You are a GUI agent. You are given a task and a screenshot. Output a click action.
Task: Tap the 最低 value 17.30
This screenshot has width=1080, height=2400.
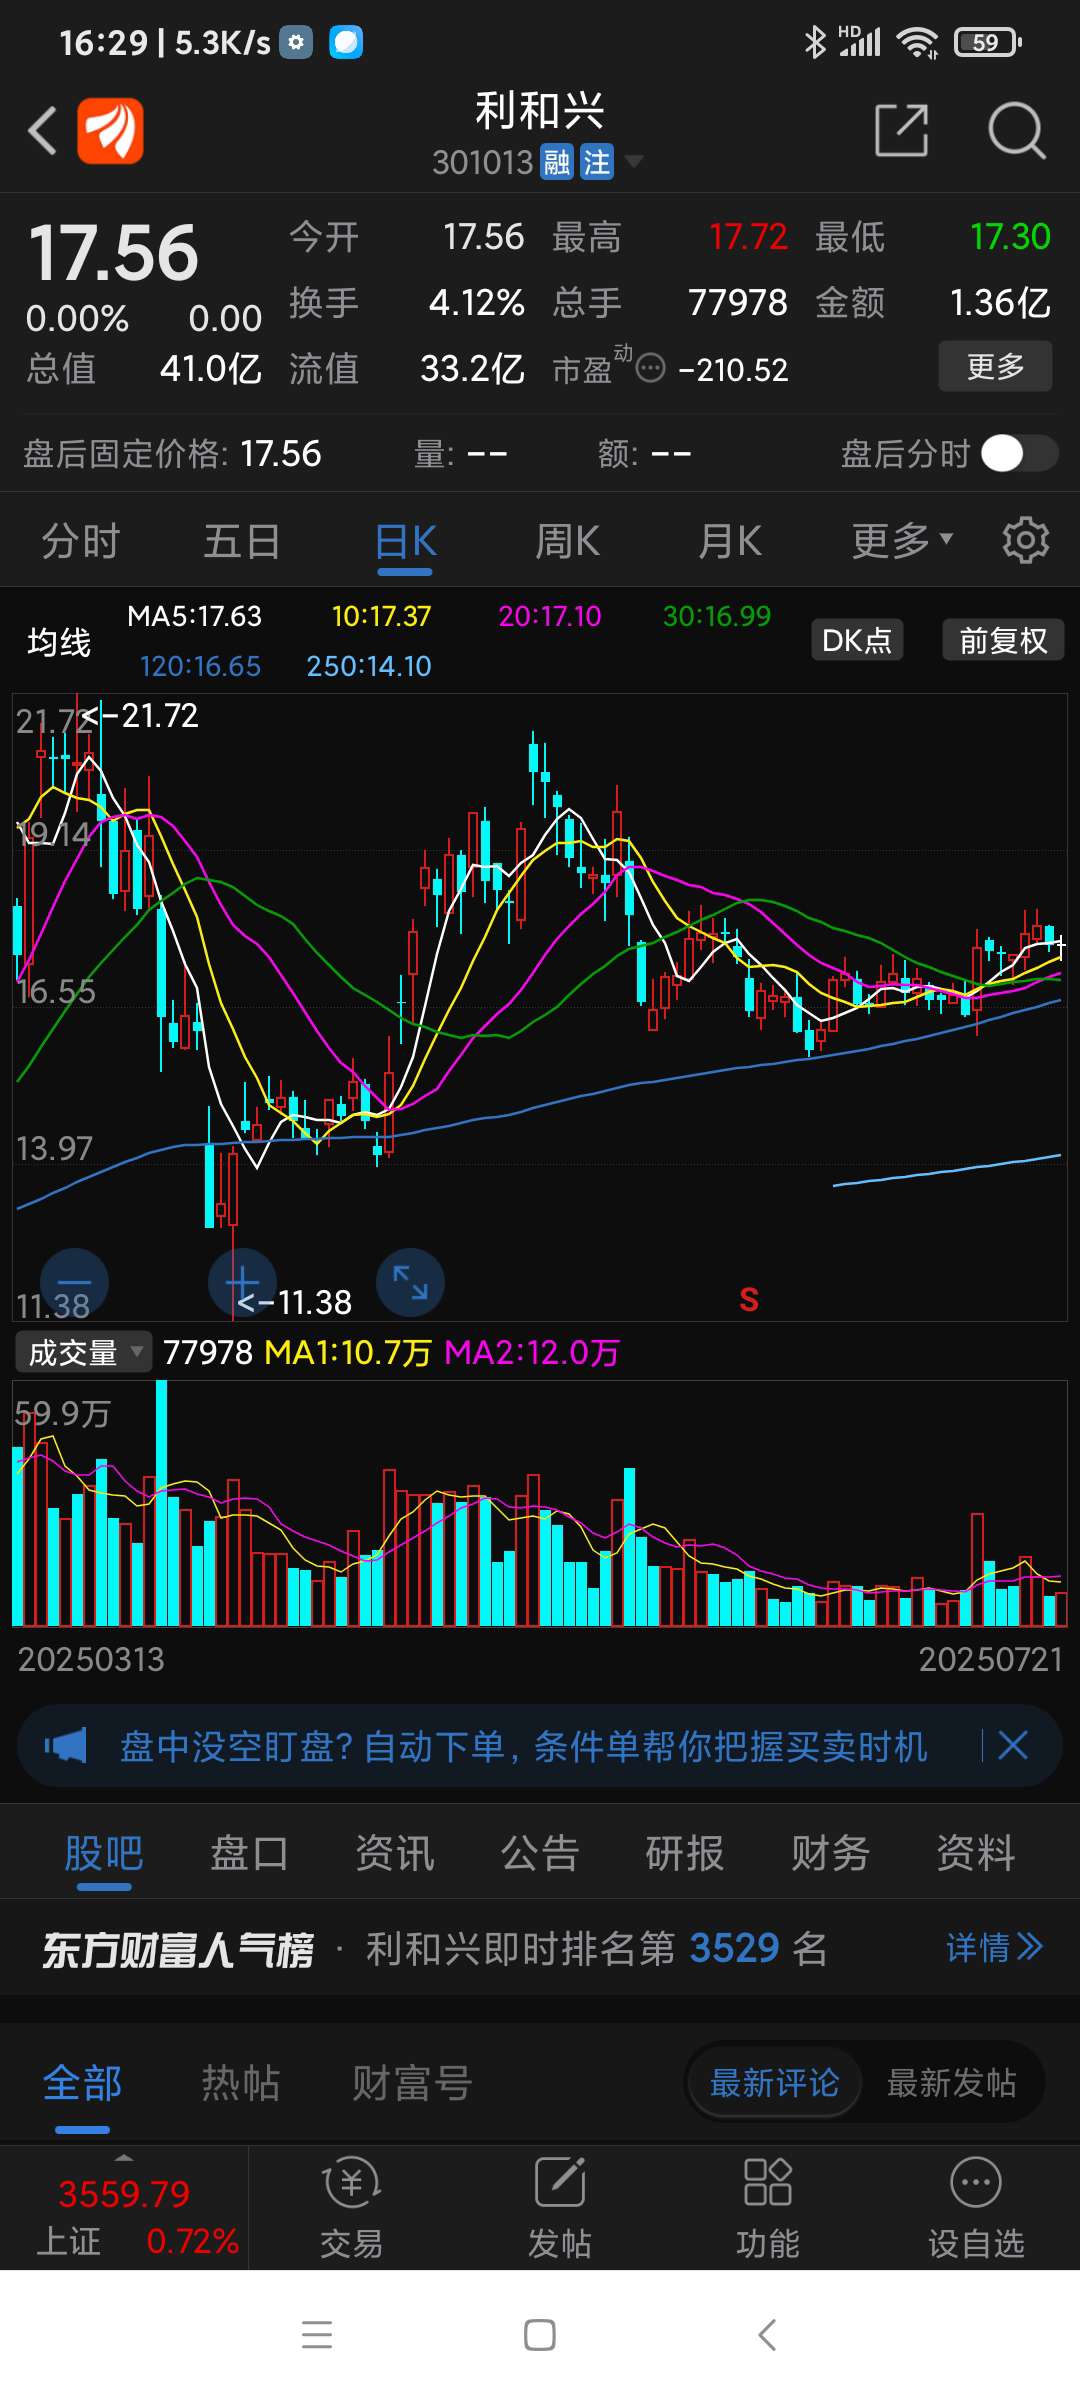1010,237
